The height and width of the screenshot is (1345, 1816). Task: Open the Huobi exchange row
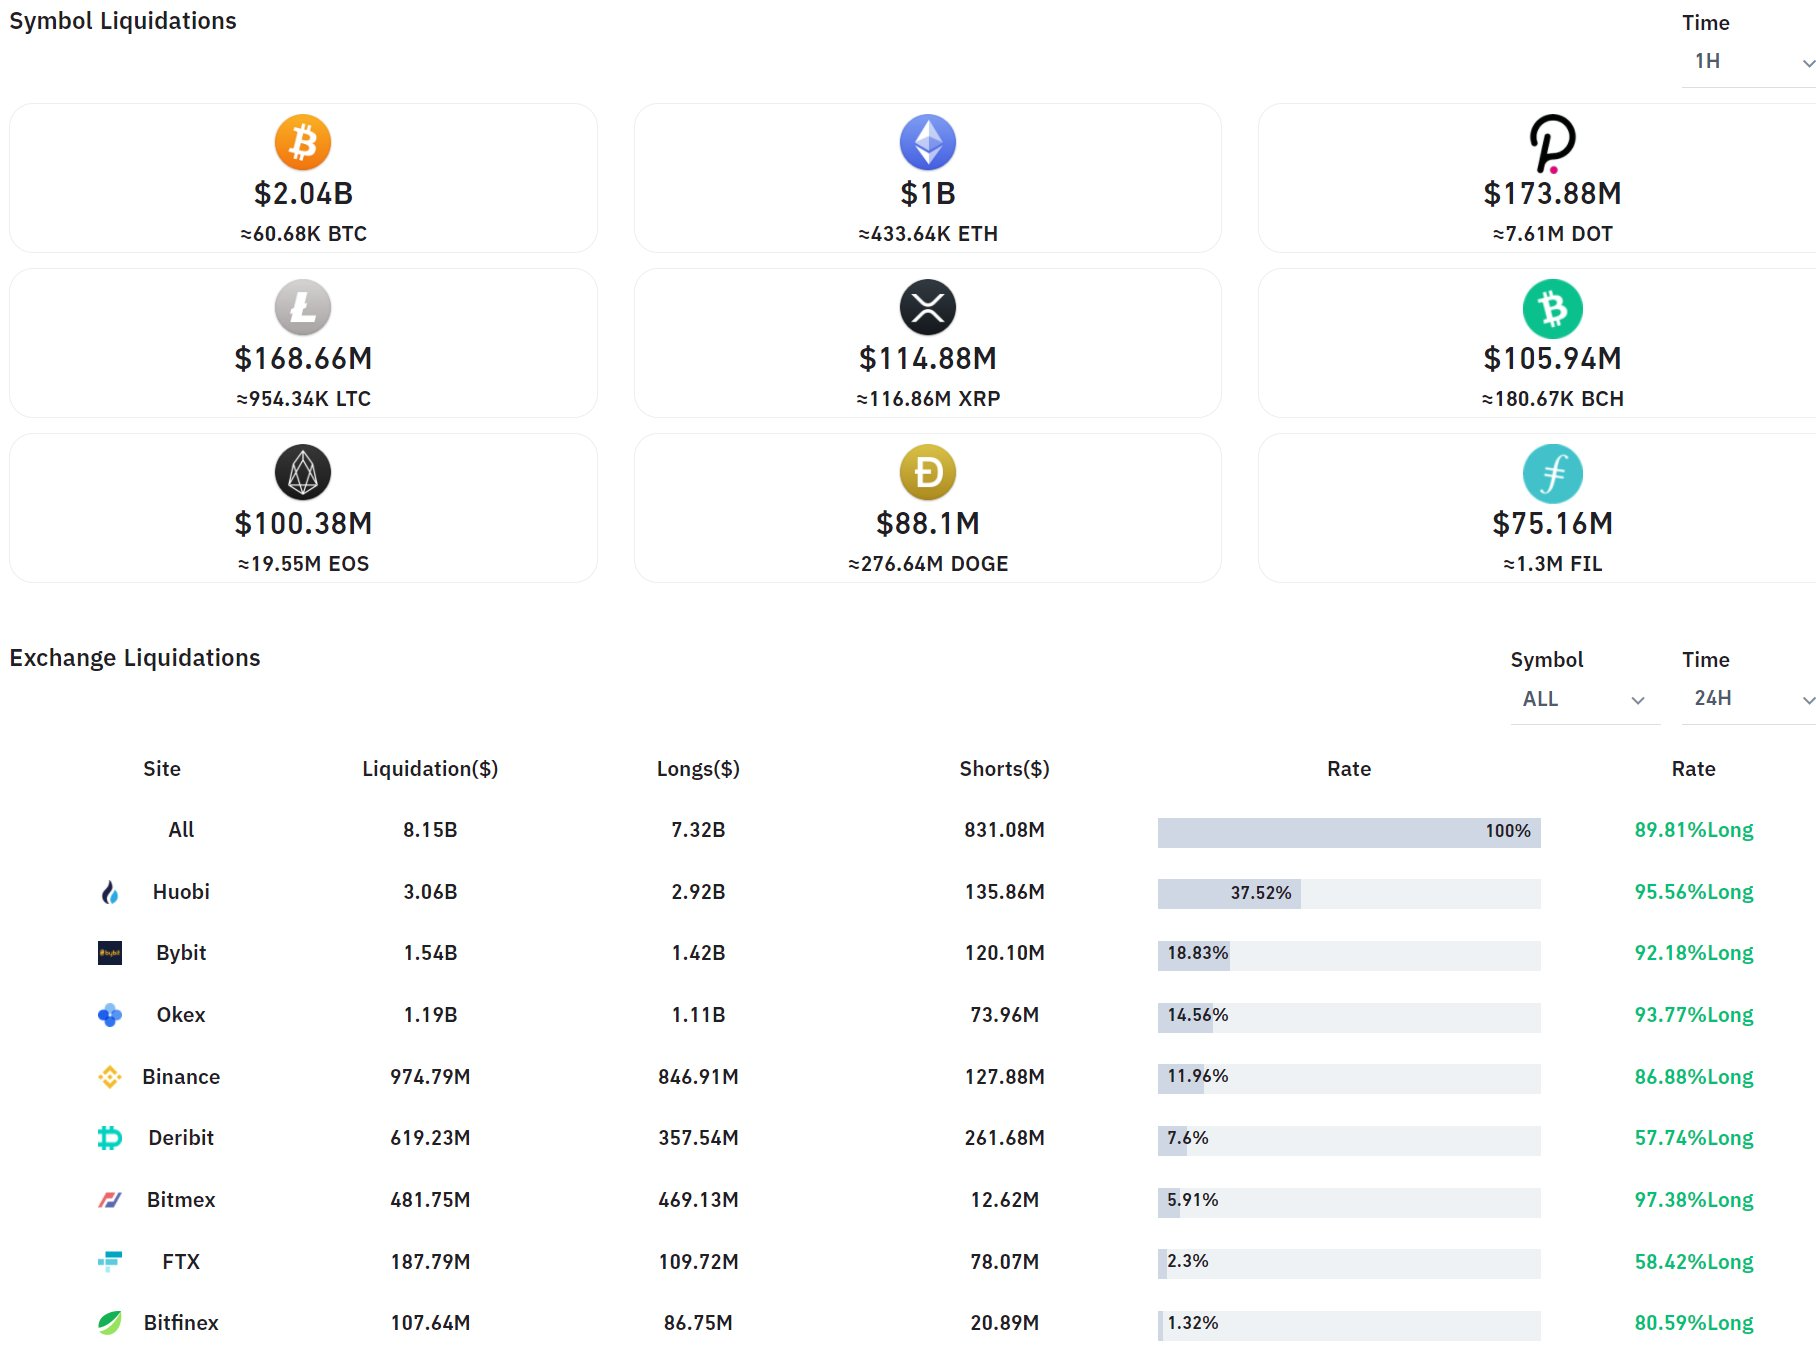pyautogui.click(x=181, y=891)
